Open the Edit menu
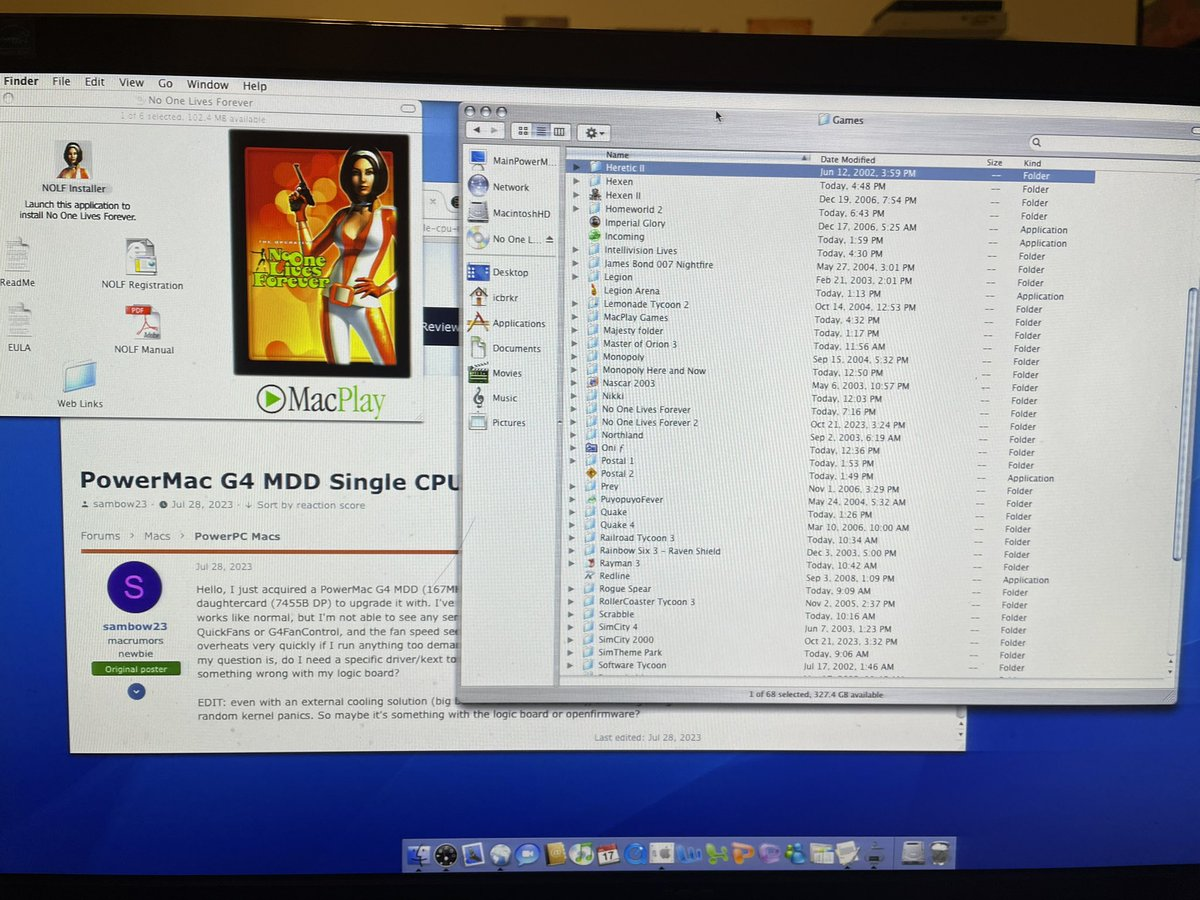1200x900 pixels. click(x=94, y=84)
